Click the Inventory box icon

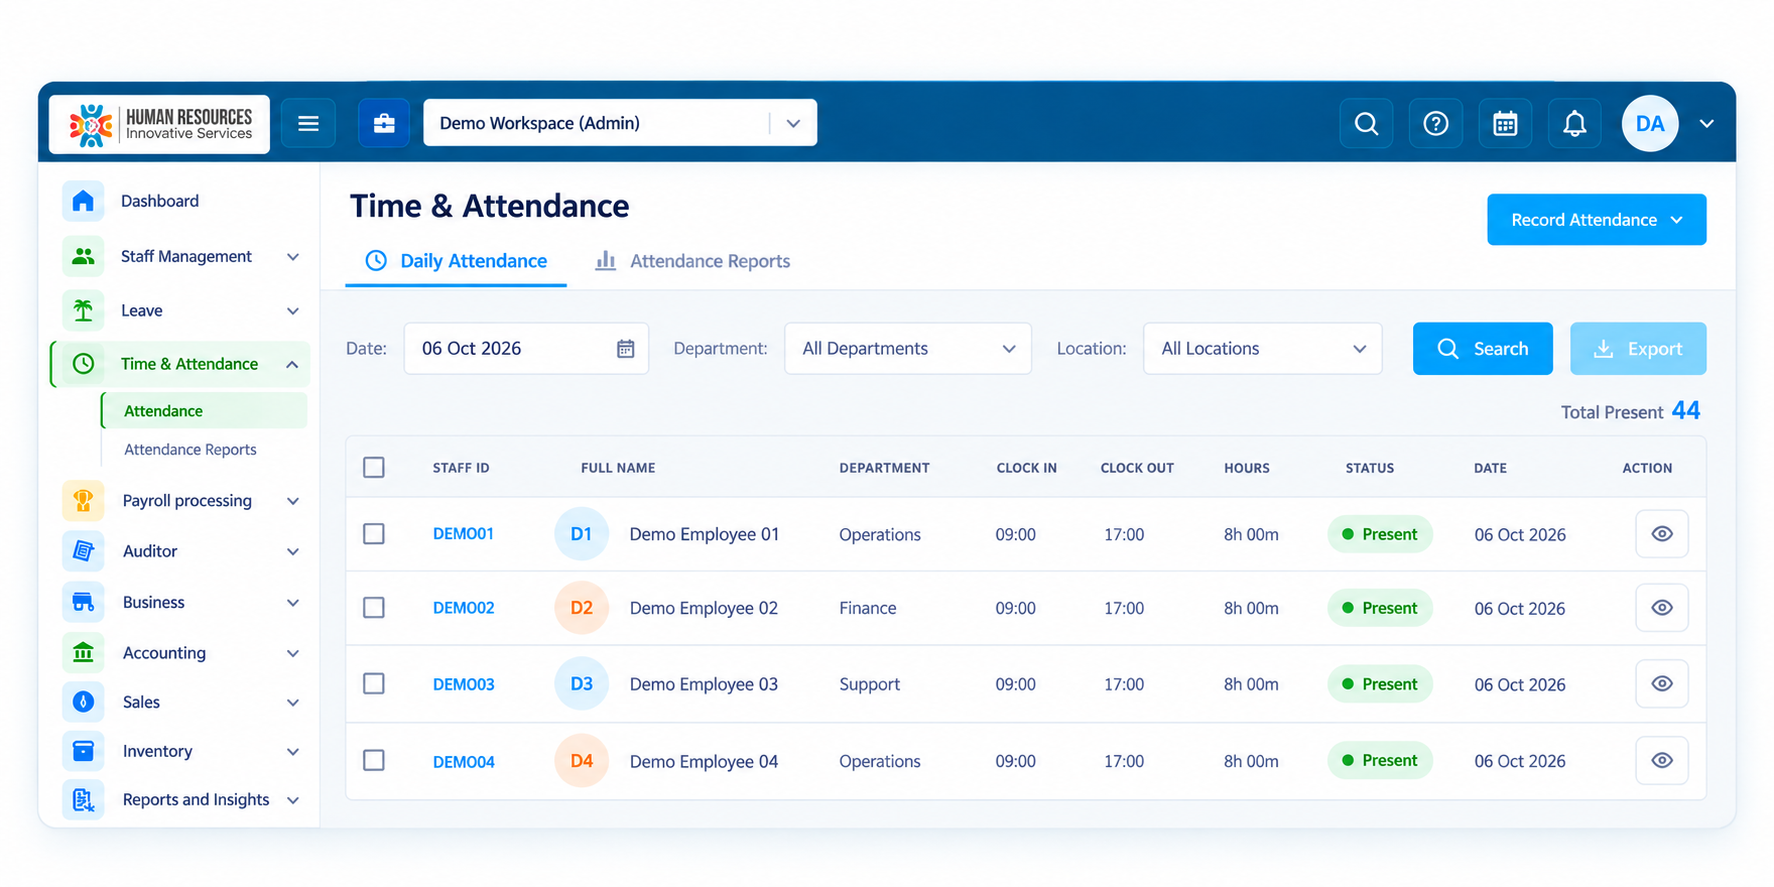tap(83, 751)
